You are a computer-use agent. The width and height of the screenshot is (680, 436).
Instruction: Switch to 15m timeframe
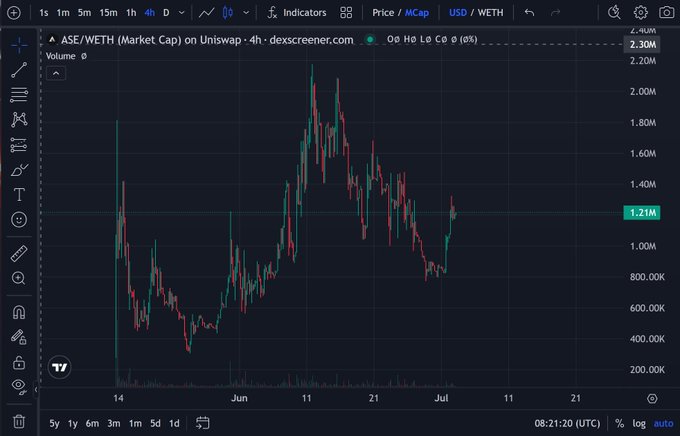(x=108, y=13)
